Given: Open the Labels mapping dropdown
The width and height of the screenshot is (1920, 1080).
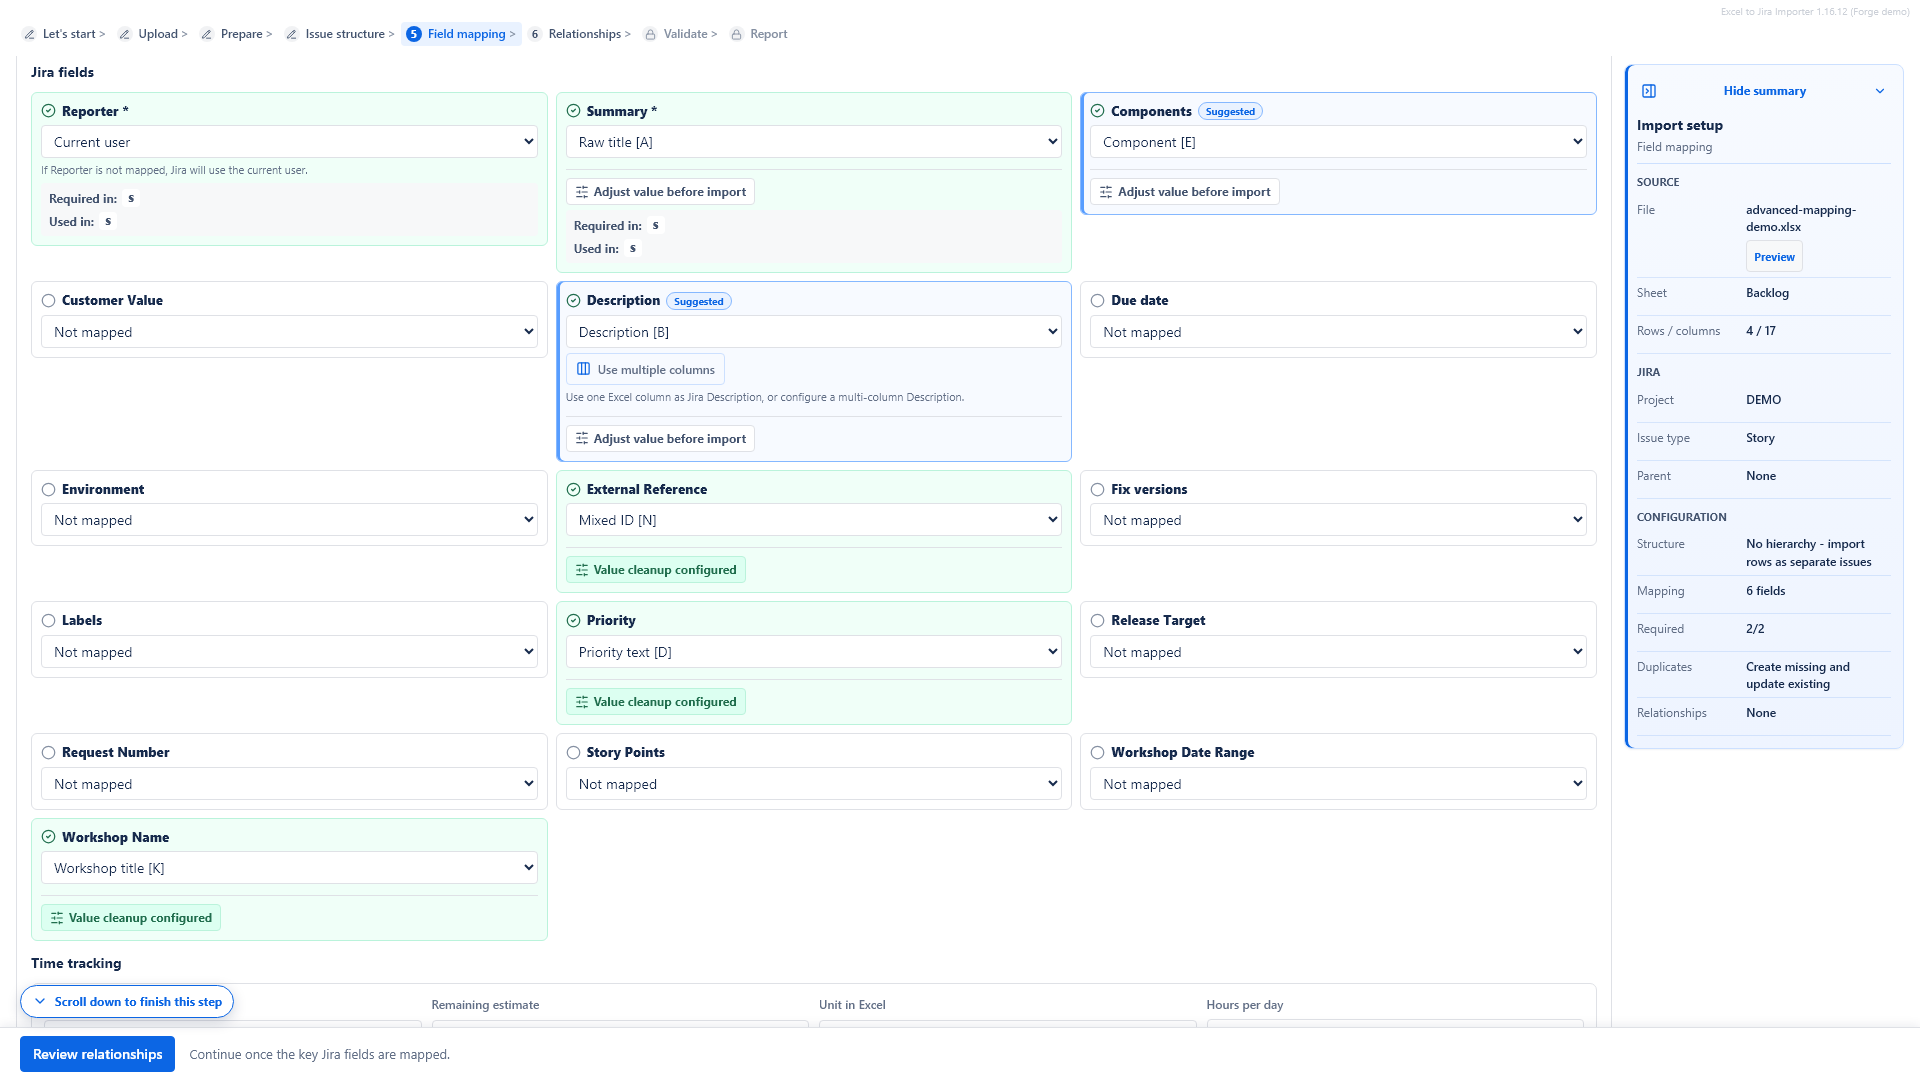Looking at the screenshot, I should coord(289,652).
